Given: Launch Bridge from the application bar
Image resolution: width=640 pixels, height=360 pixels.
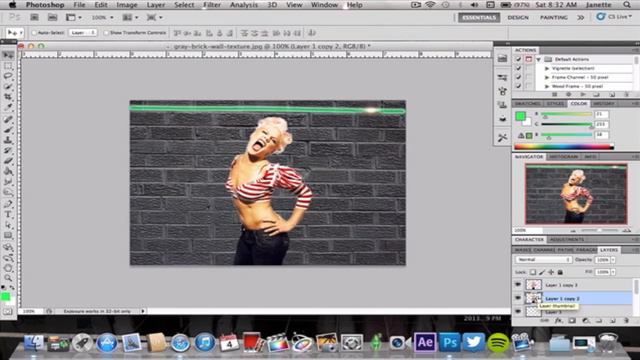Looking at the screenshot, I should tap(34, 18).
